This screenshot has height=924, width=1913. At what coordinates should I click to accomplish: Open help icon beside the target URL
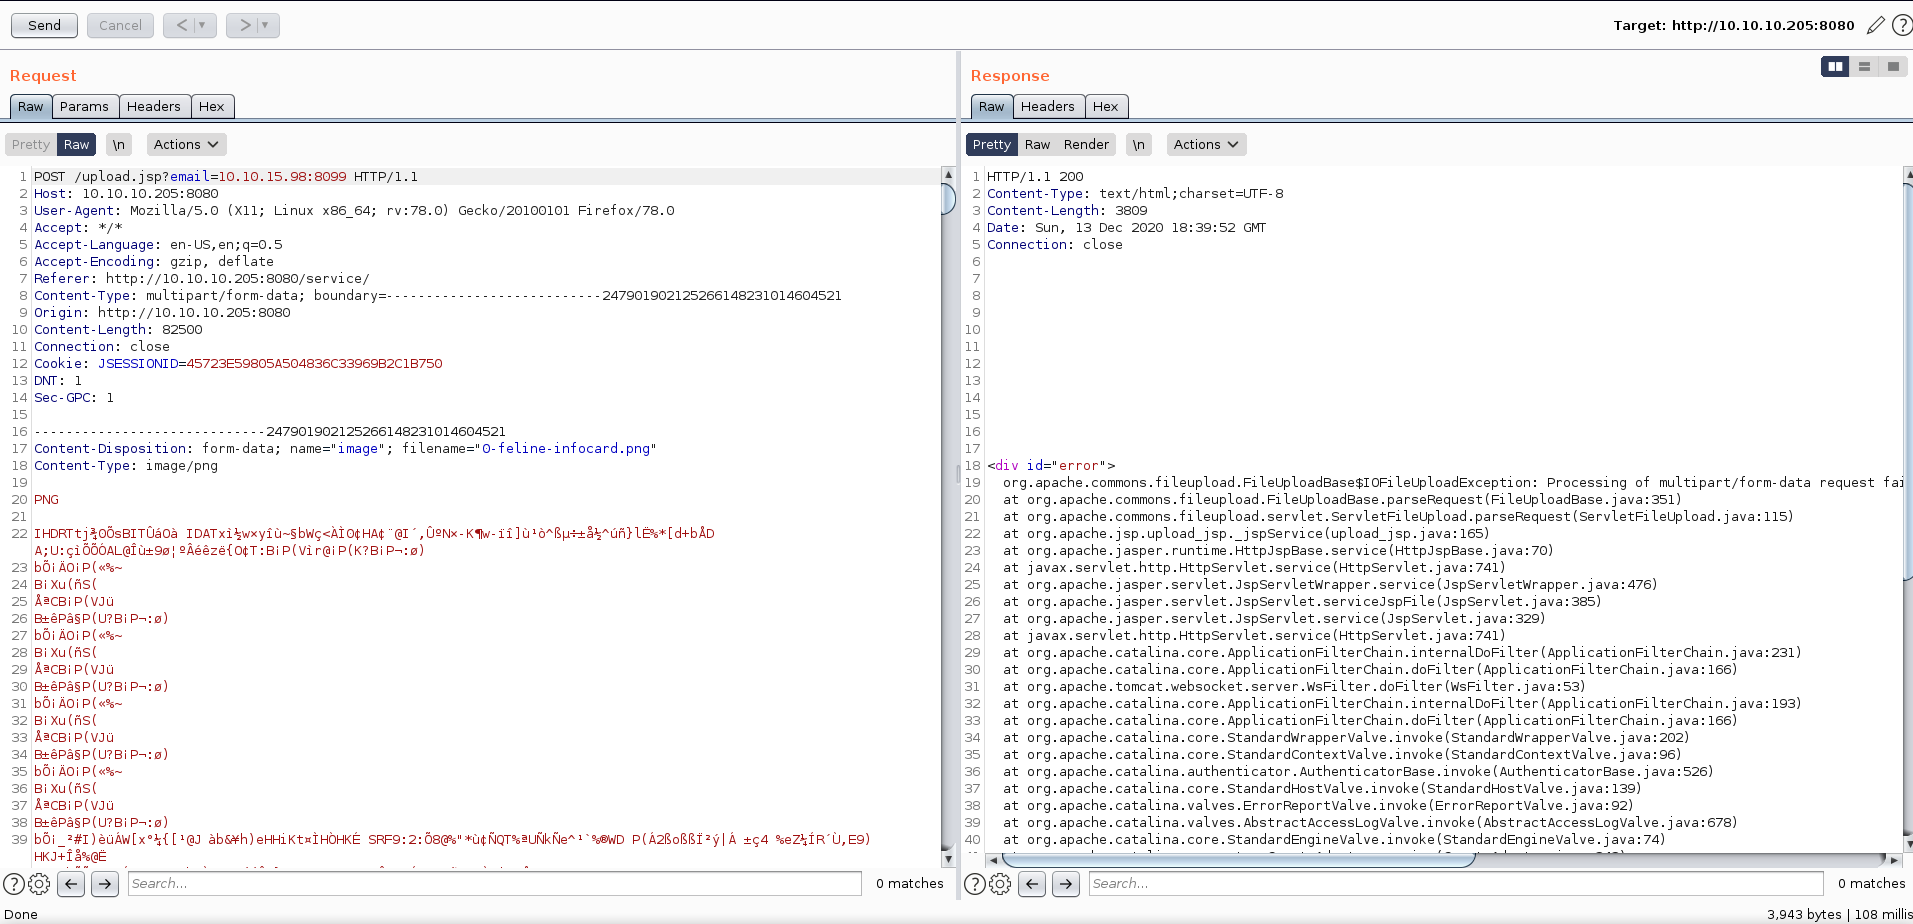click(1901, 25)
